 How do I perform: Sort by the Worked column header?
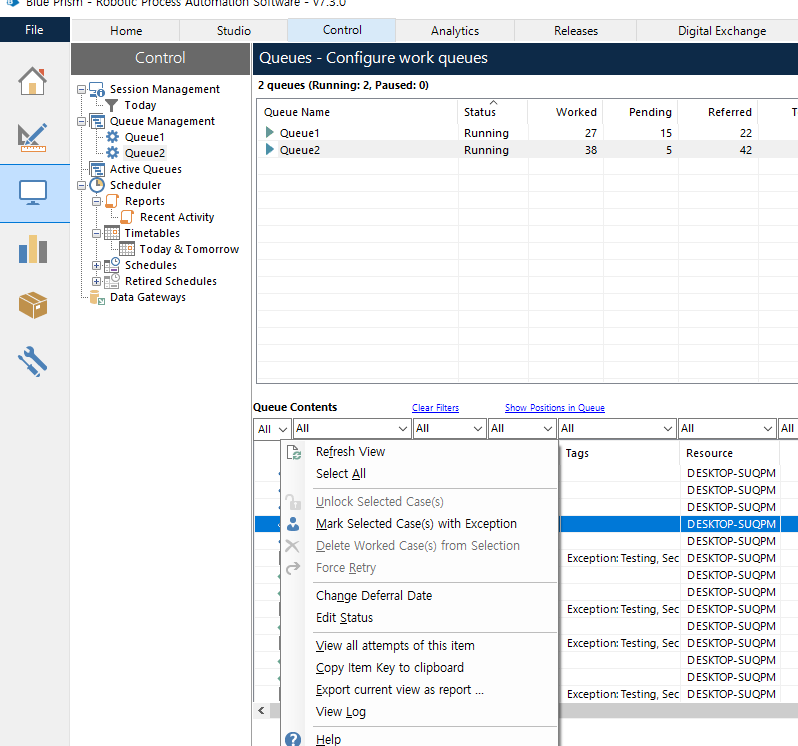point(565,112)
